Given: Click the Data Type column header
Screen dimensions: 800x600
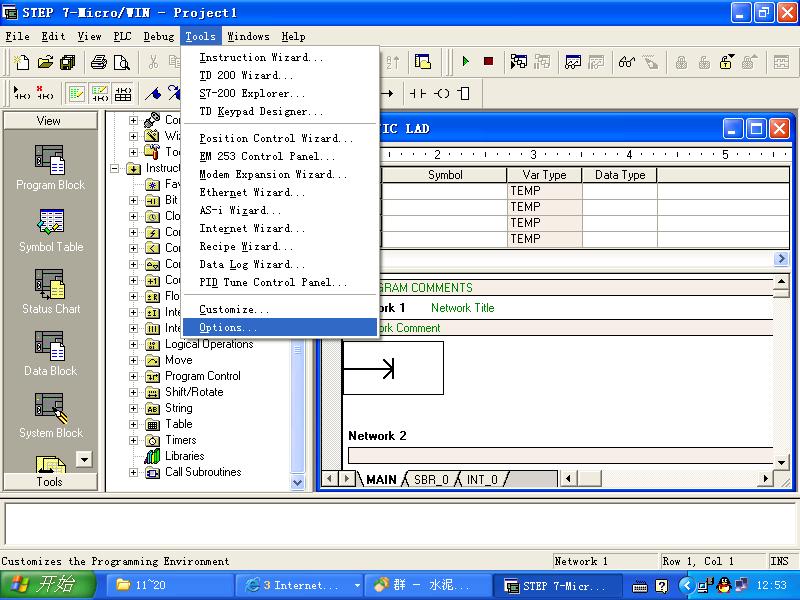Looking at the screenshot, I should point(620,175).
